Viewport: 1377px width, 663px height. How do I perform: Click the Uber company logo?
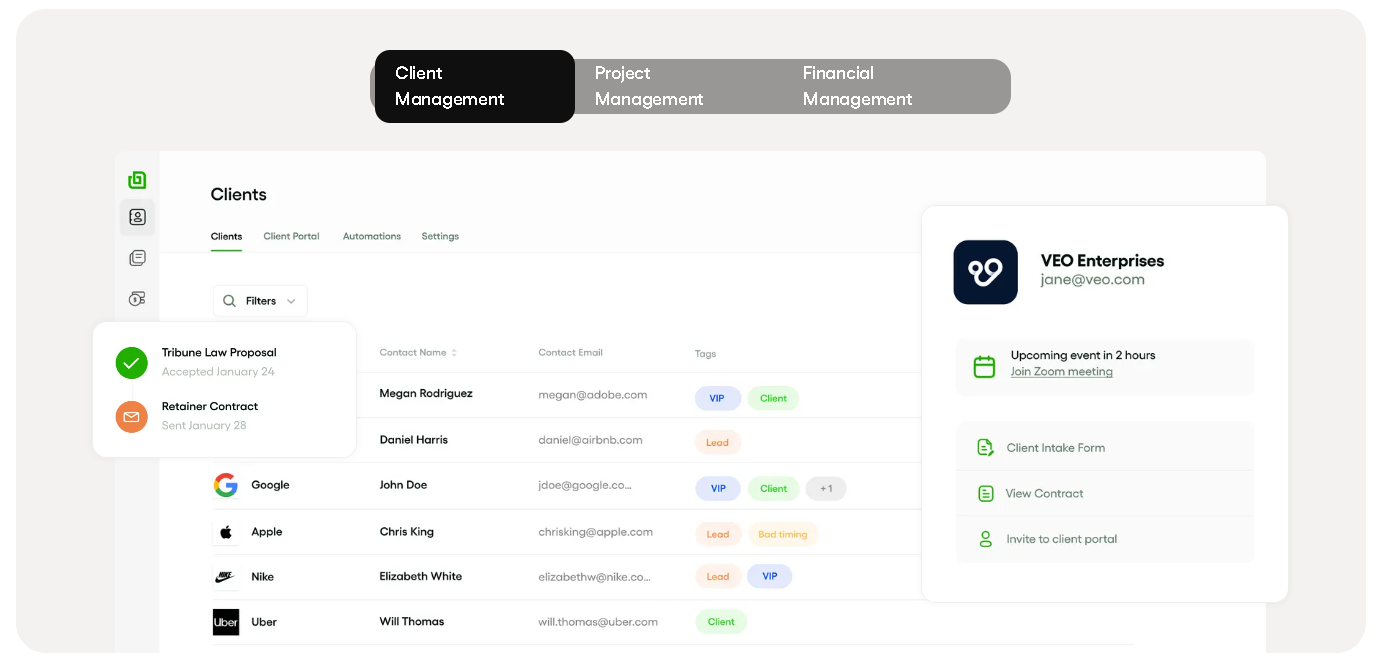click(x=225, y=622)
